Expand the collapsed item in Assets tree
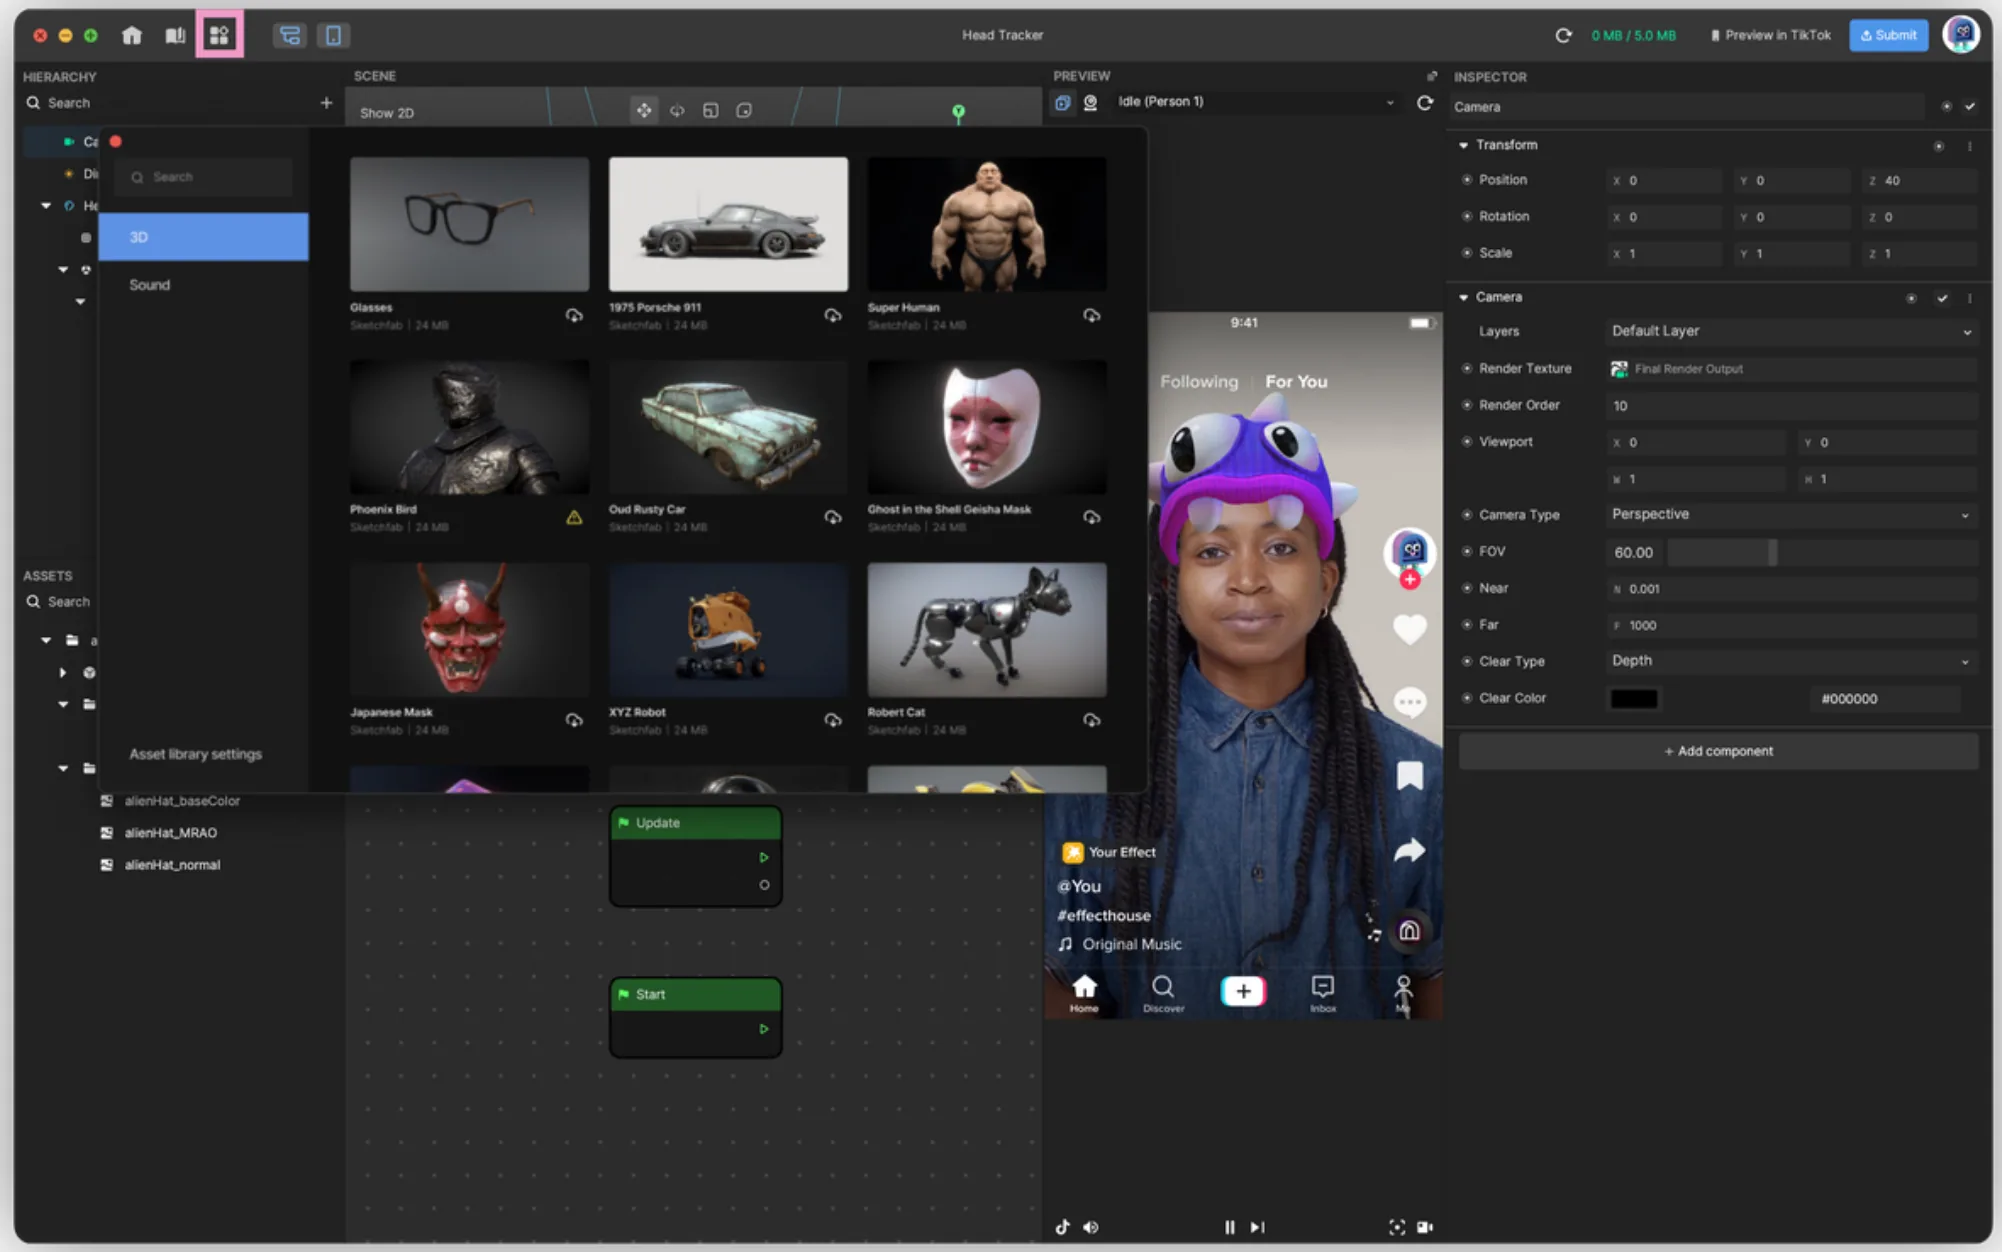The height and width of the screenshot is (1252, 2002). pyautogui.click(x=62, y=673)
